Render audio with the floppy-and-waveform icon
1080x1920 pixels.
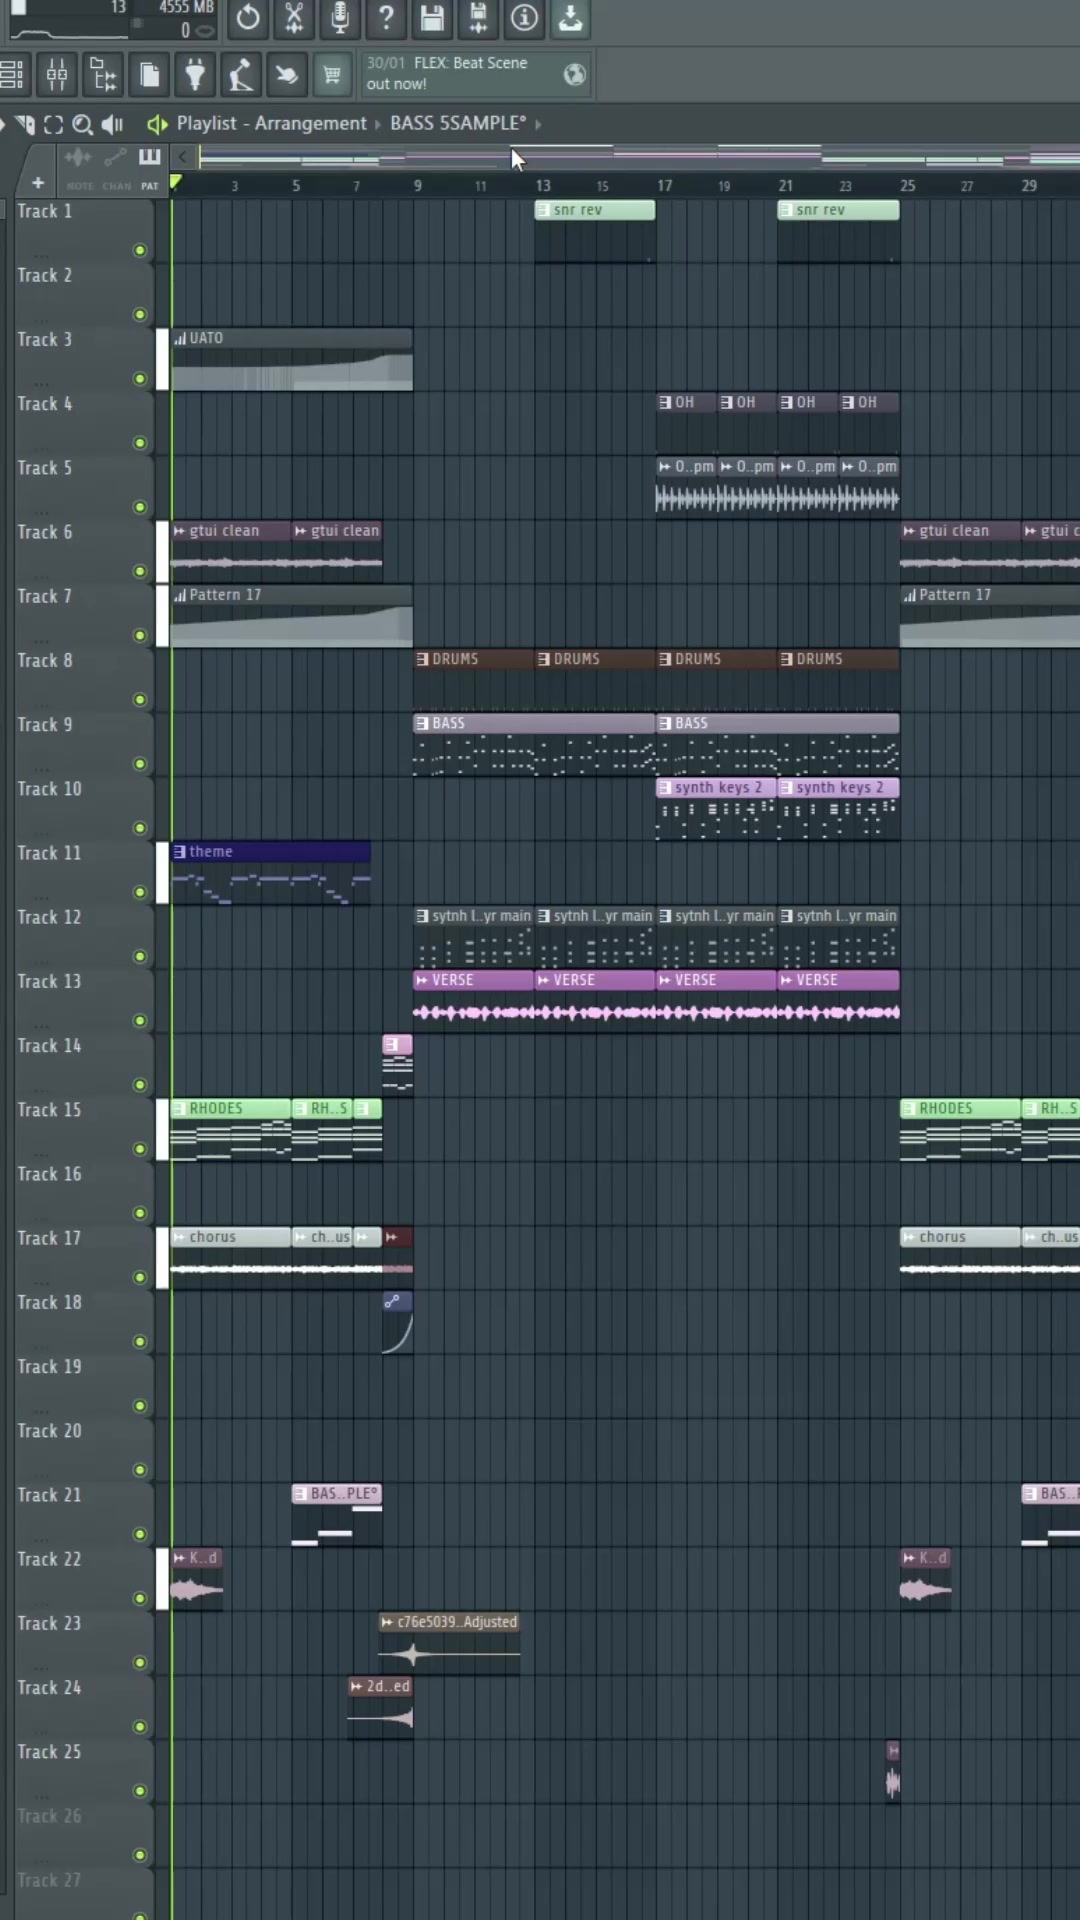(x=478, y=17)
